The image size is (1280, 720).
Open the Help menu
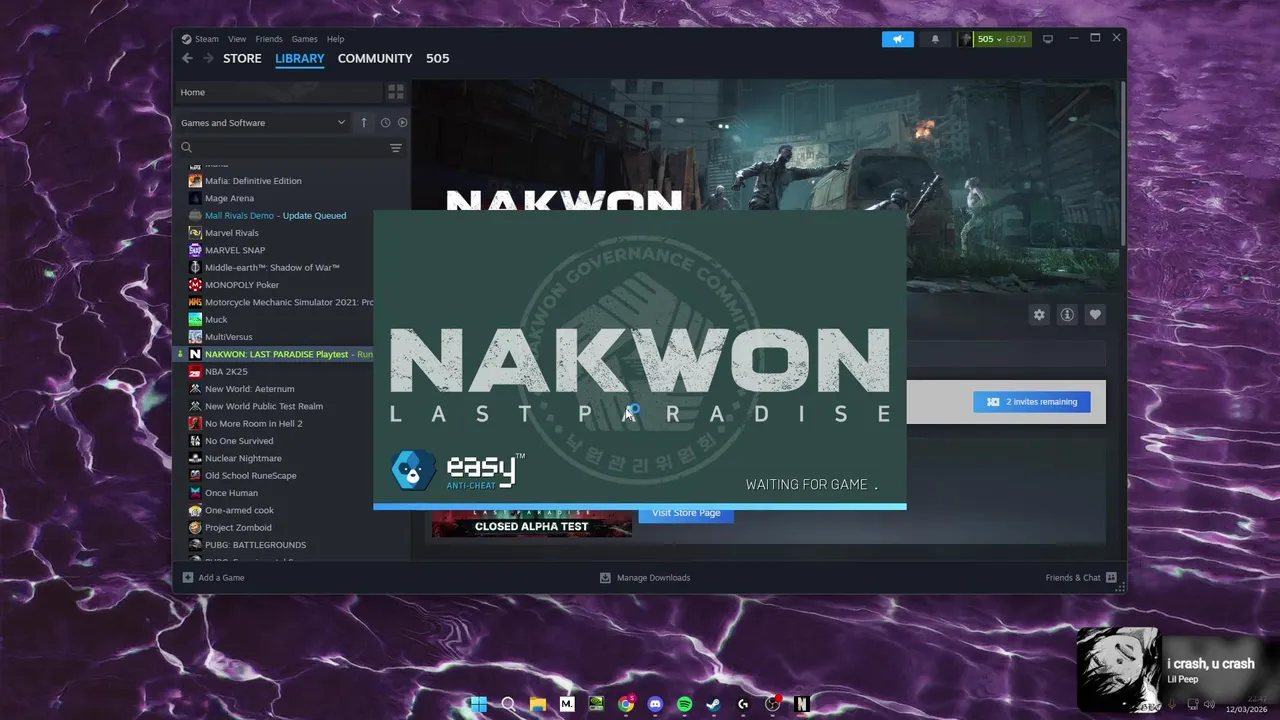pos(336,39)
